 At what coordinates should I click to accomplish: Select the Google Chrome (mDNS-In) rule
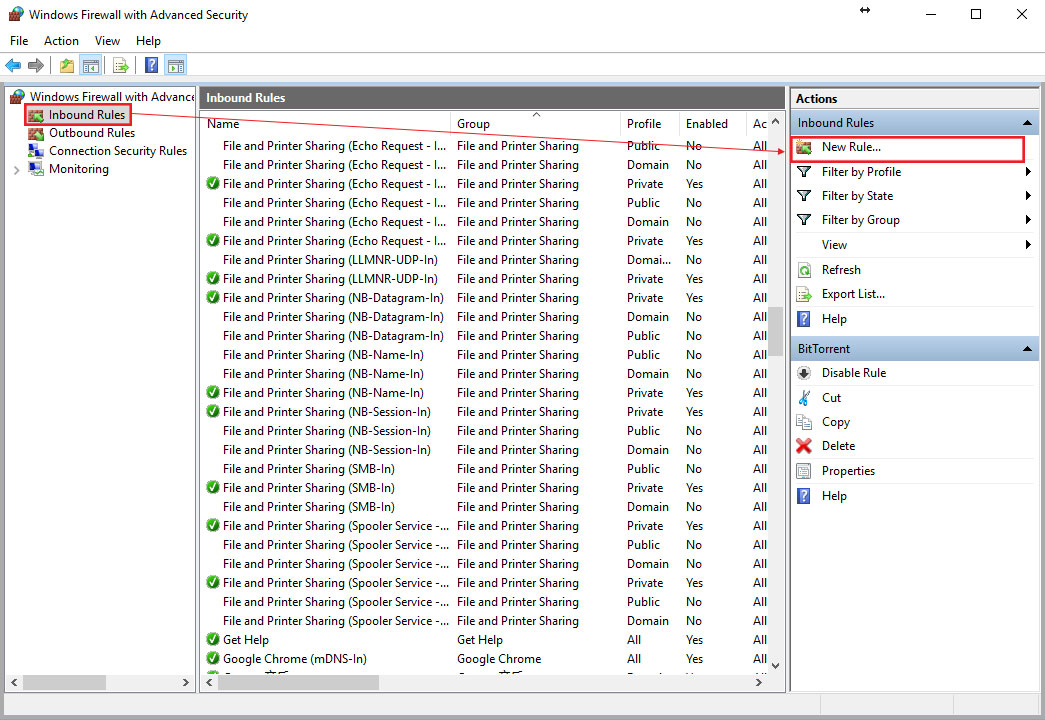(x=485, y=659)
